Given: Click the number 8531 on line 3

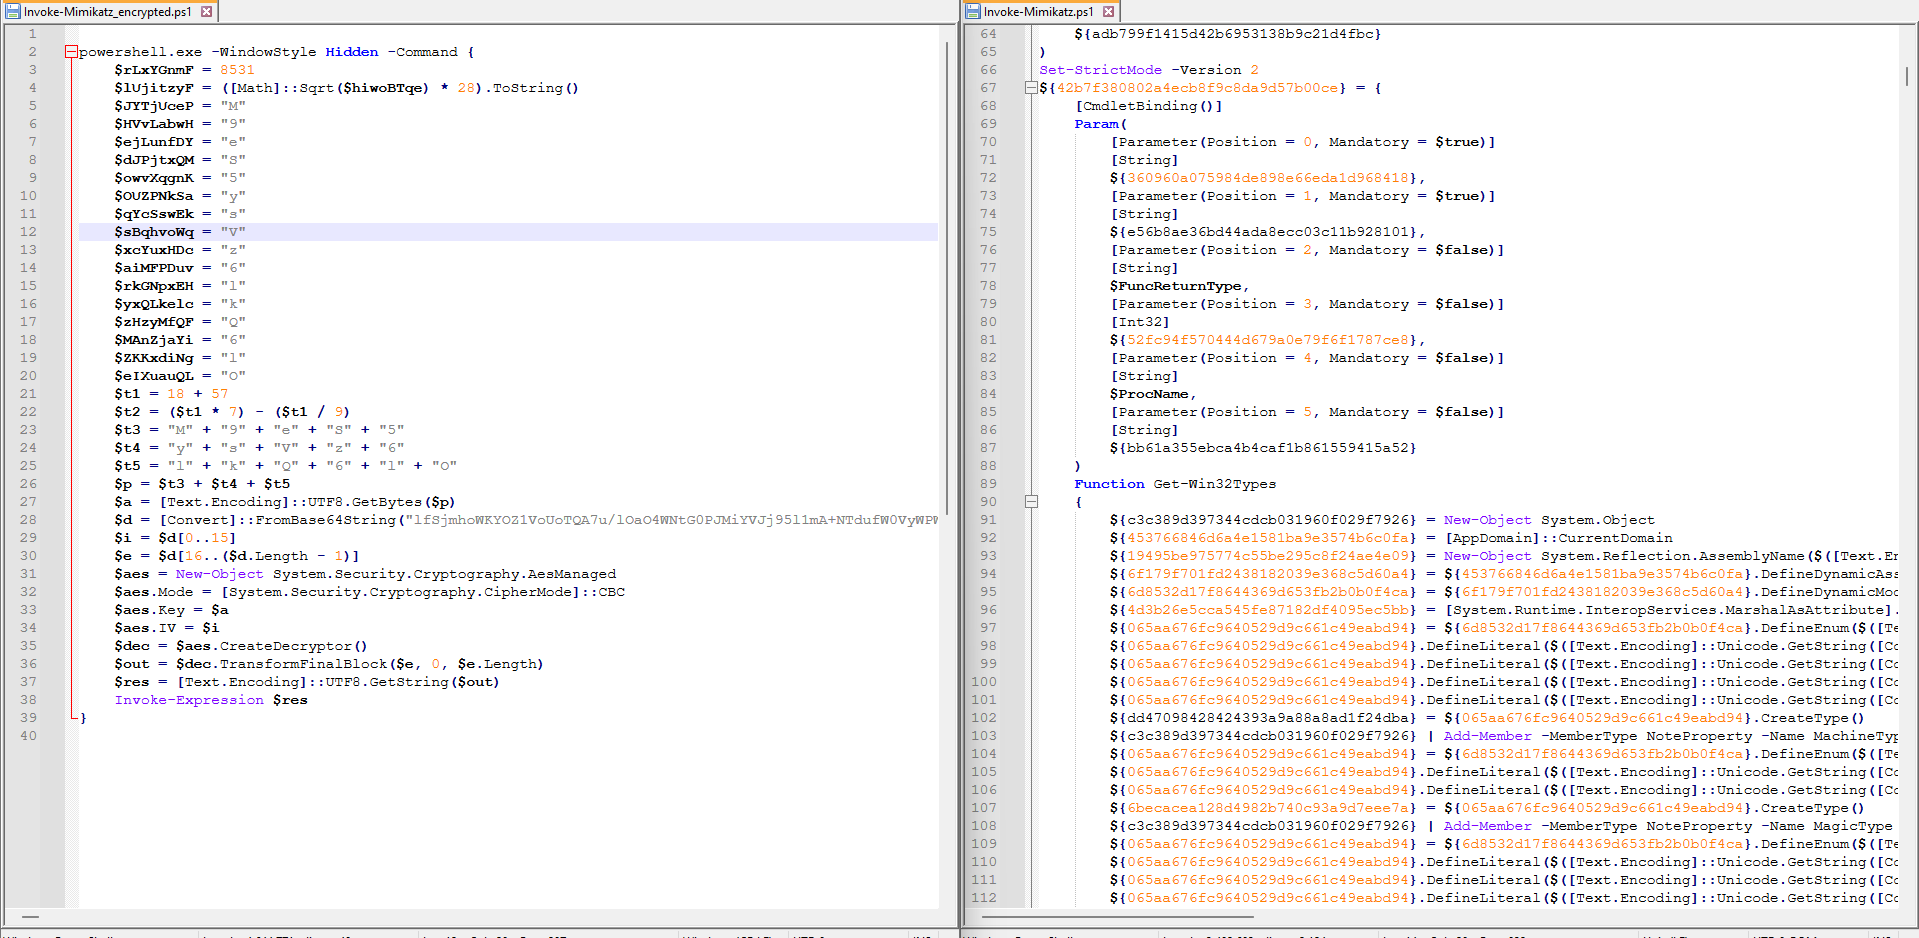Looking at the screenshot, I should tap(237, 70).
